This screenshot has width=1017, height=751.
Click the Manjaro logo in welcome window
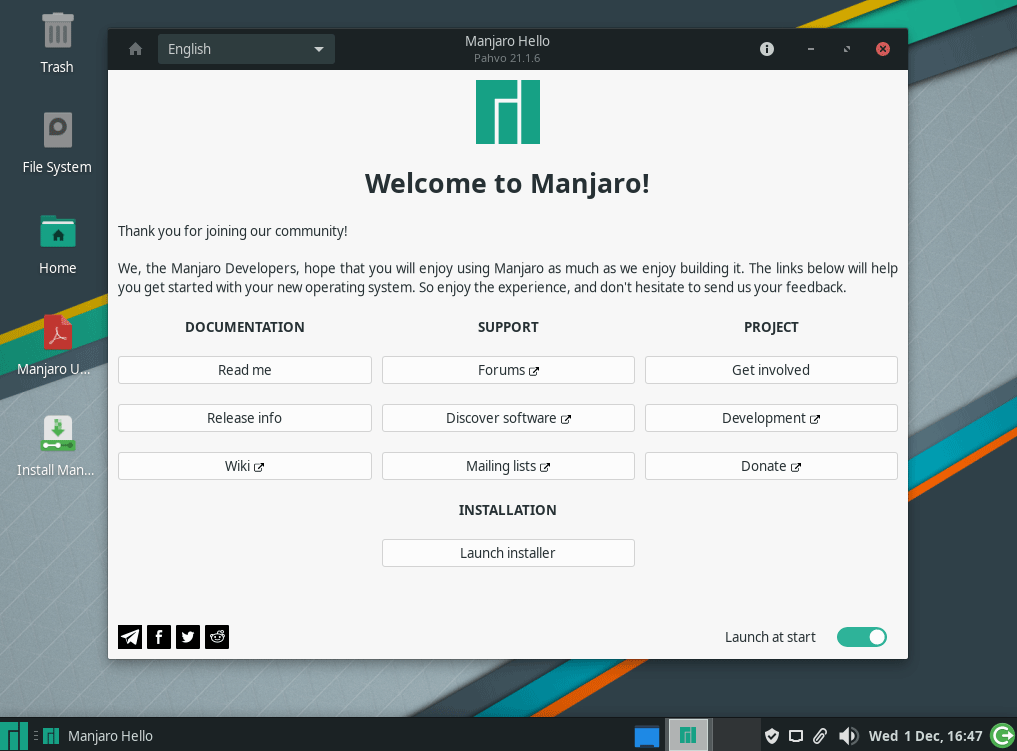508,112
